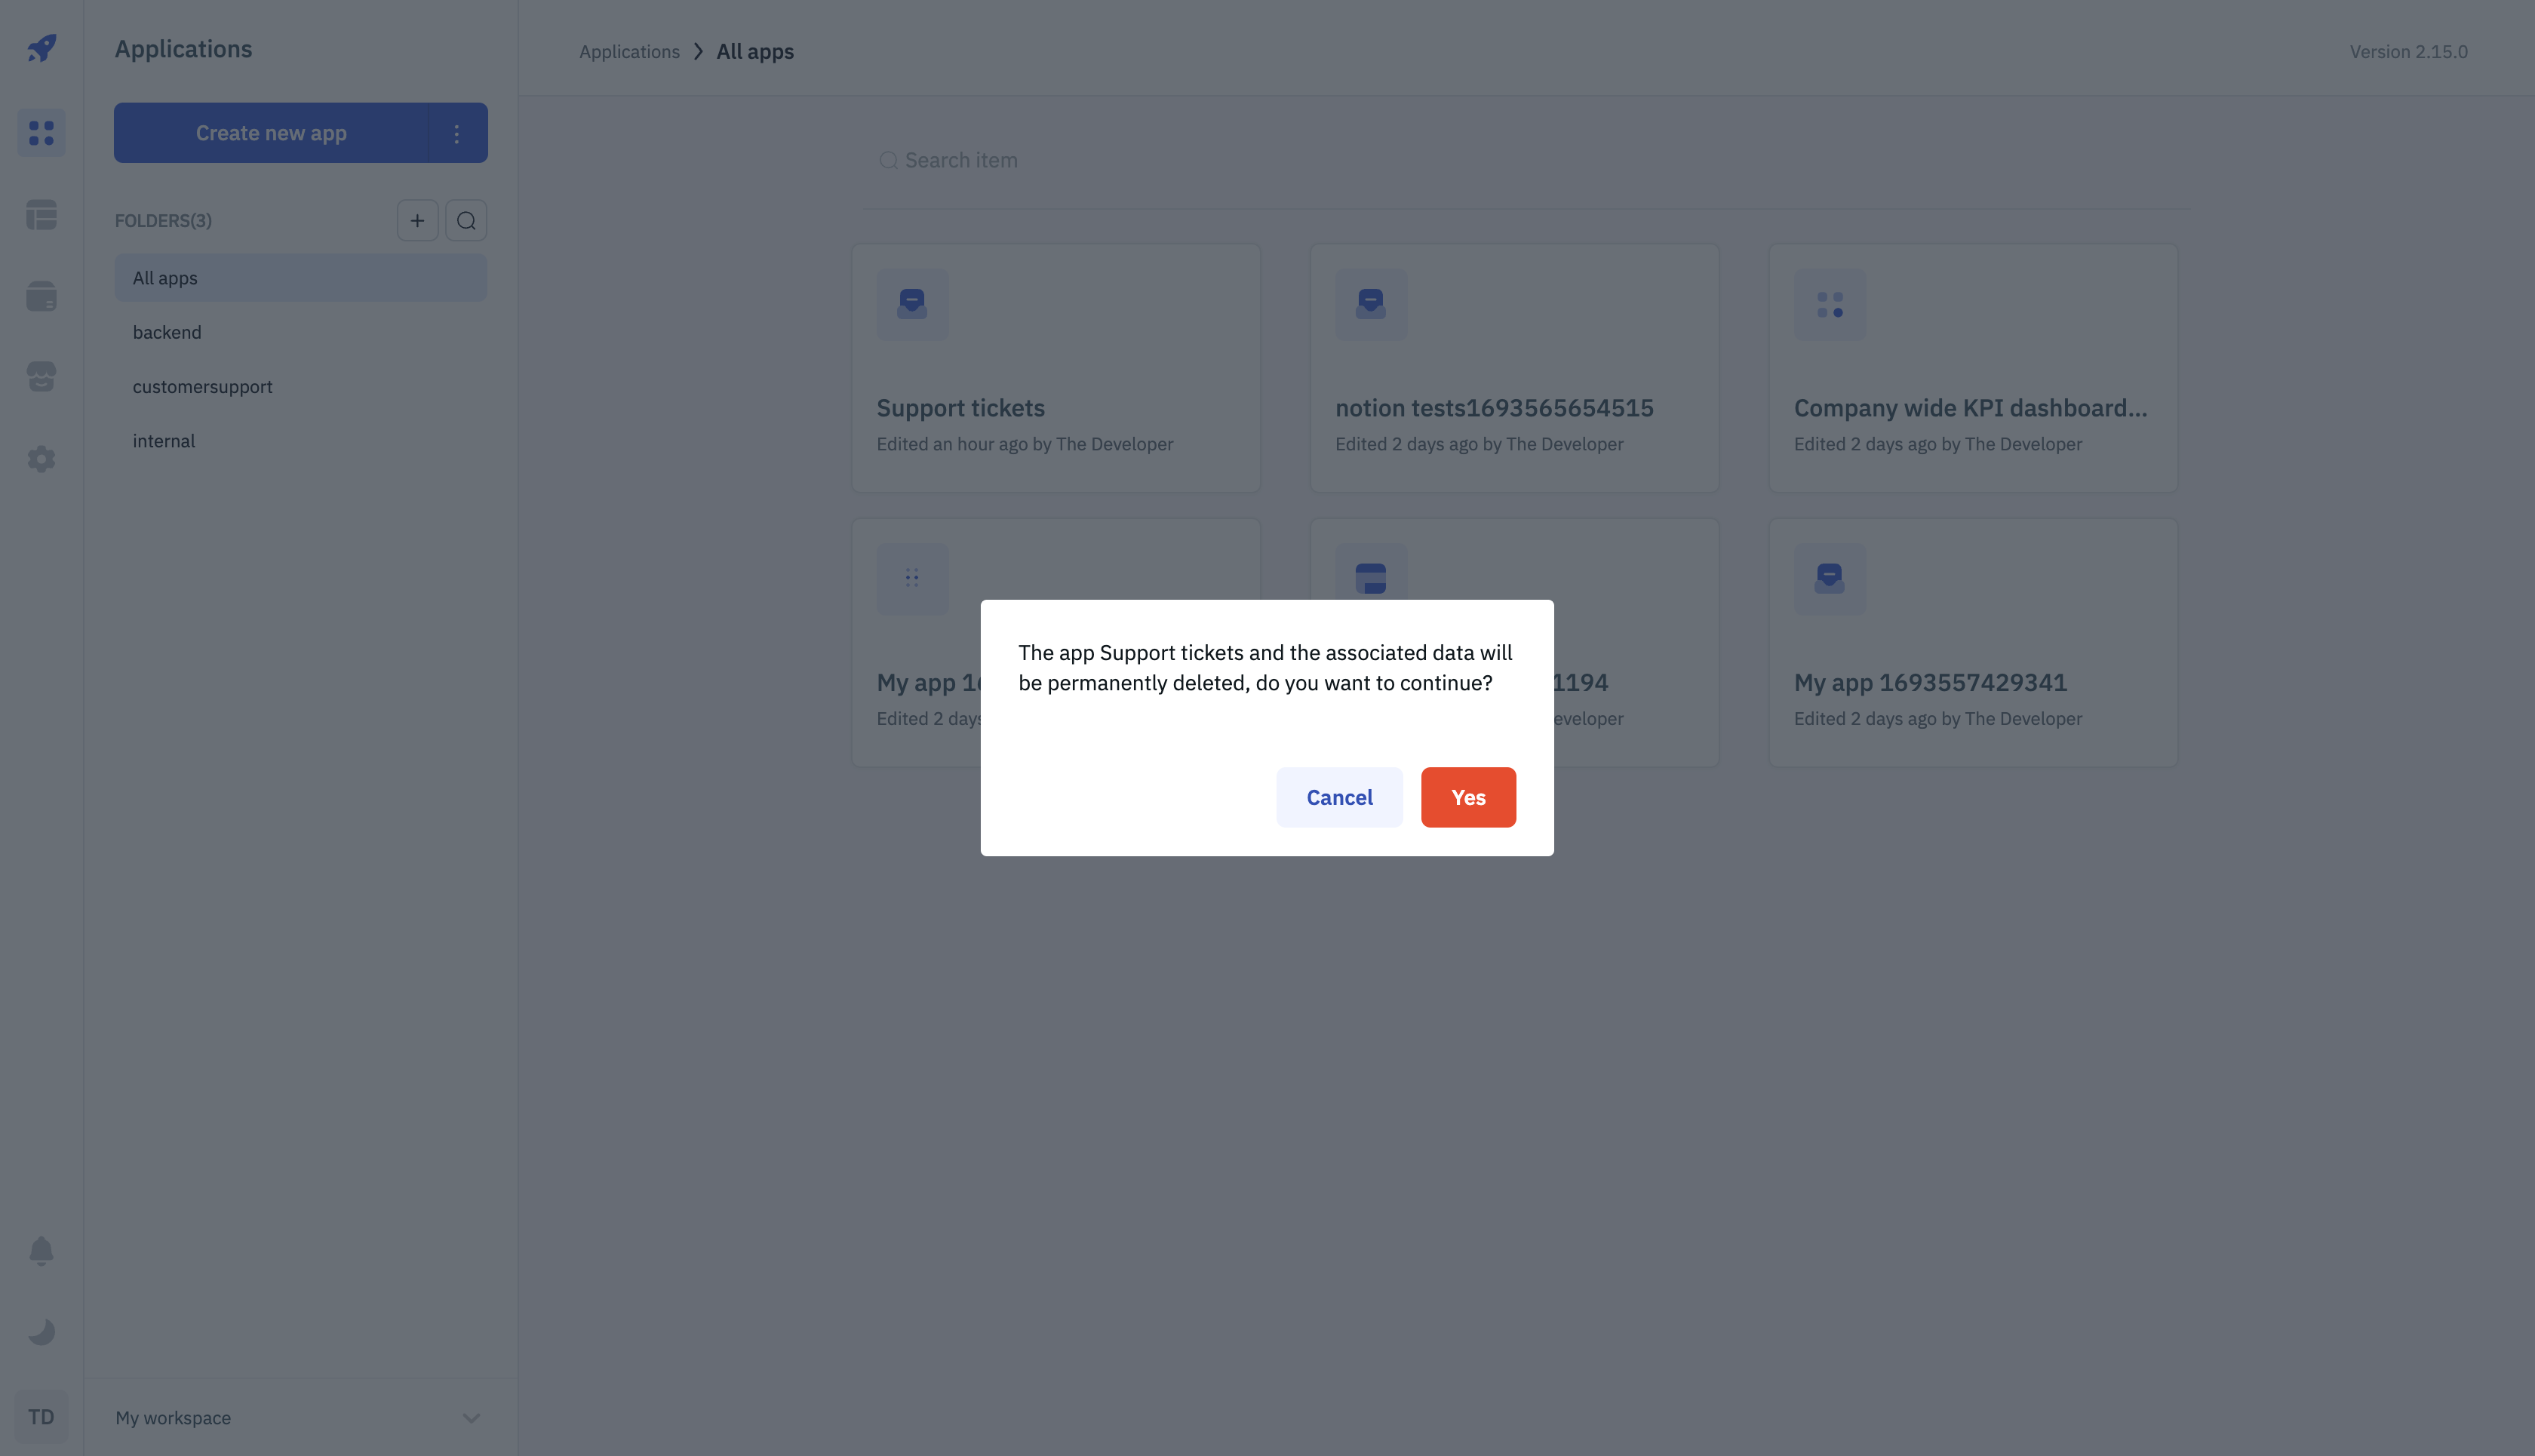
Task: Select the customersupport folder
Action: pyautogui.click(x=202, y=387)
